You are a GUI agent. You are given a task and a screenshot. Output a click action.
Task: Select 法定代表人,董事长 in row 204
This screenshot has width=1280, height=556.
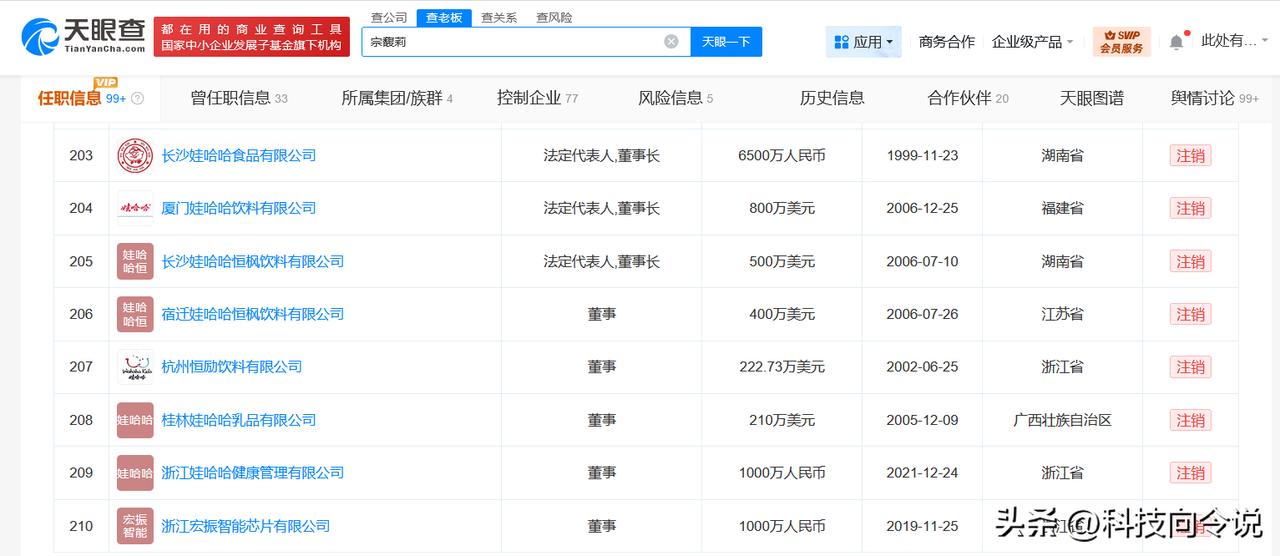point(602,208)
